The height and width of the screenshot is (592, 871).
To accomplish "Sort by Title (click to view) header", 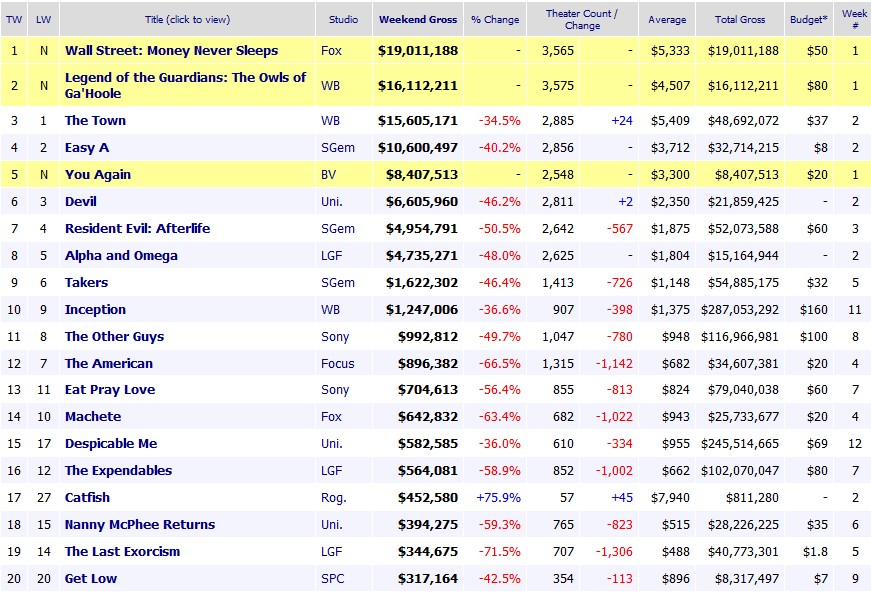I will click(187, 19).
